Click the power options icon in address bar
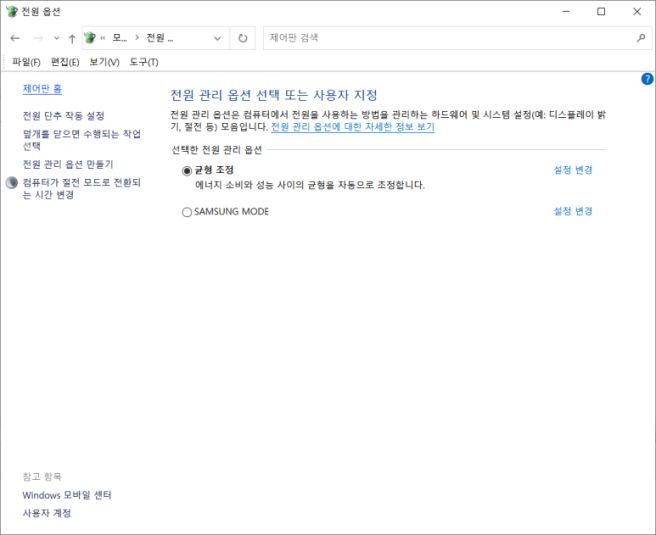Screen dimensions: 656x535 tap(90, 38)
